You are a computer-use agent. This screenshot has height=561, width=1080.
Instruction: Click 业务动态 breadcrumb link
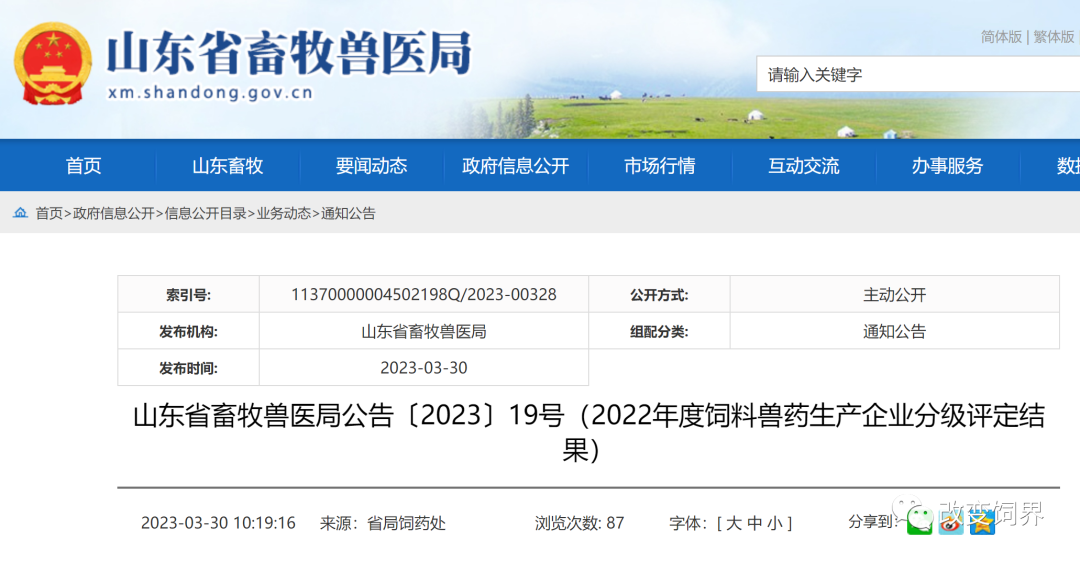point(283,213)
